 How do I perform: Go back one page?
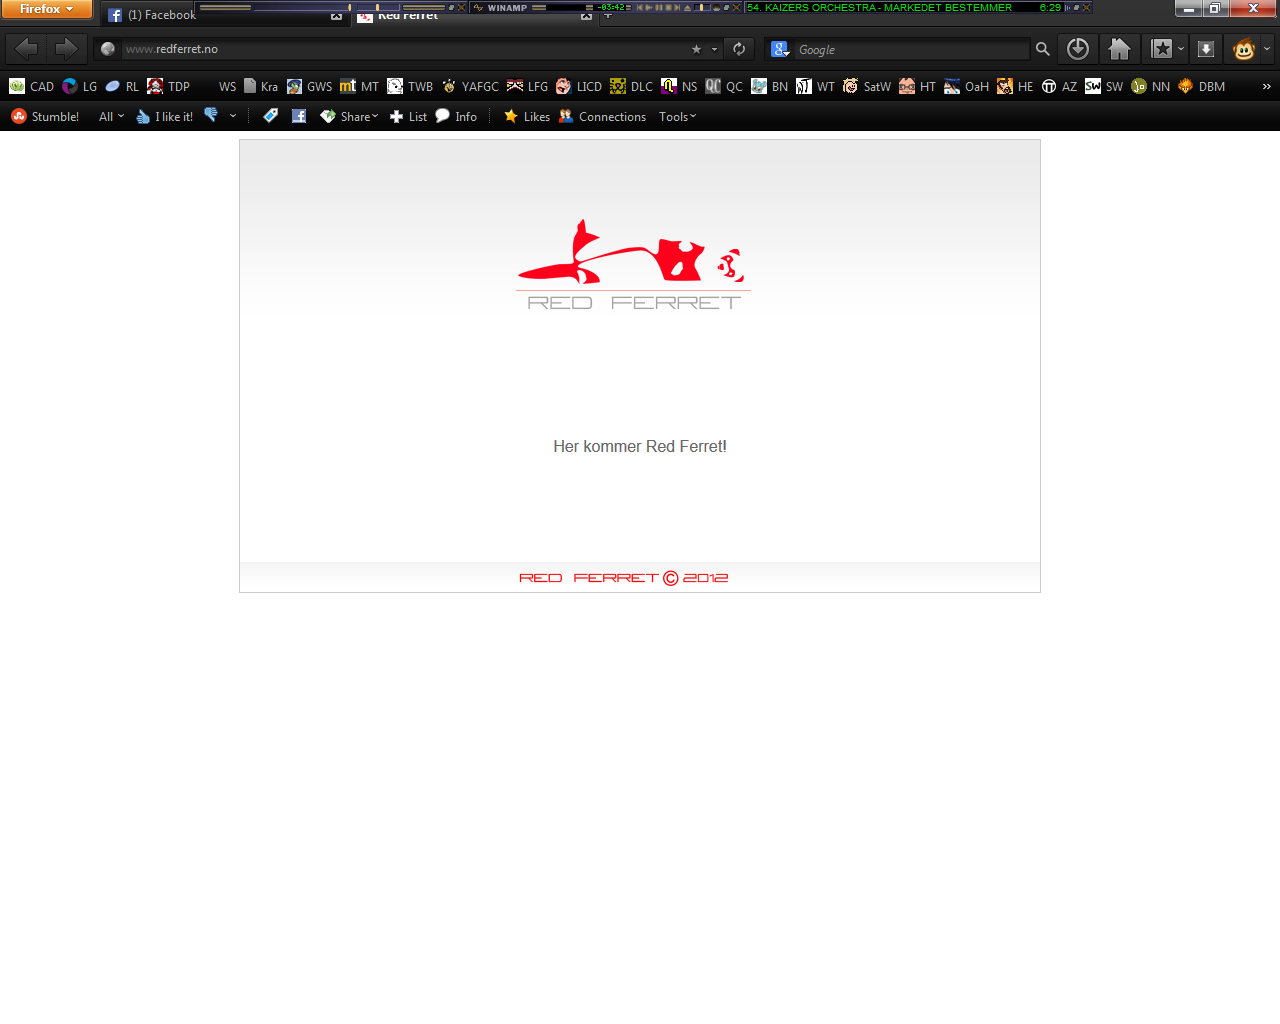click(27, 48)
